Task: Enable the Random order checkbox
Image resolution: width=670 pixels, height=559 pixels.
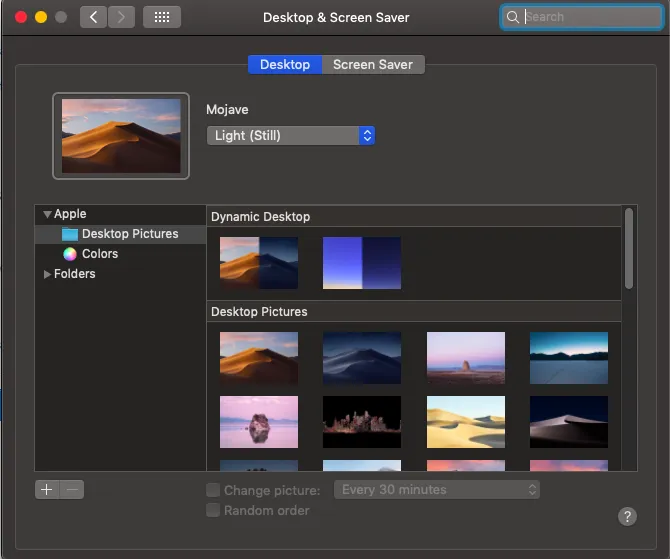Action: point(213,510)
